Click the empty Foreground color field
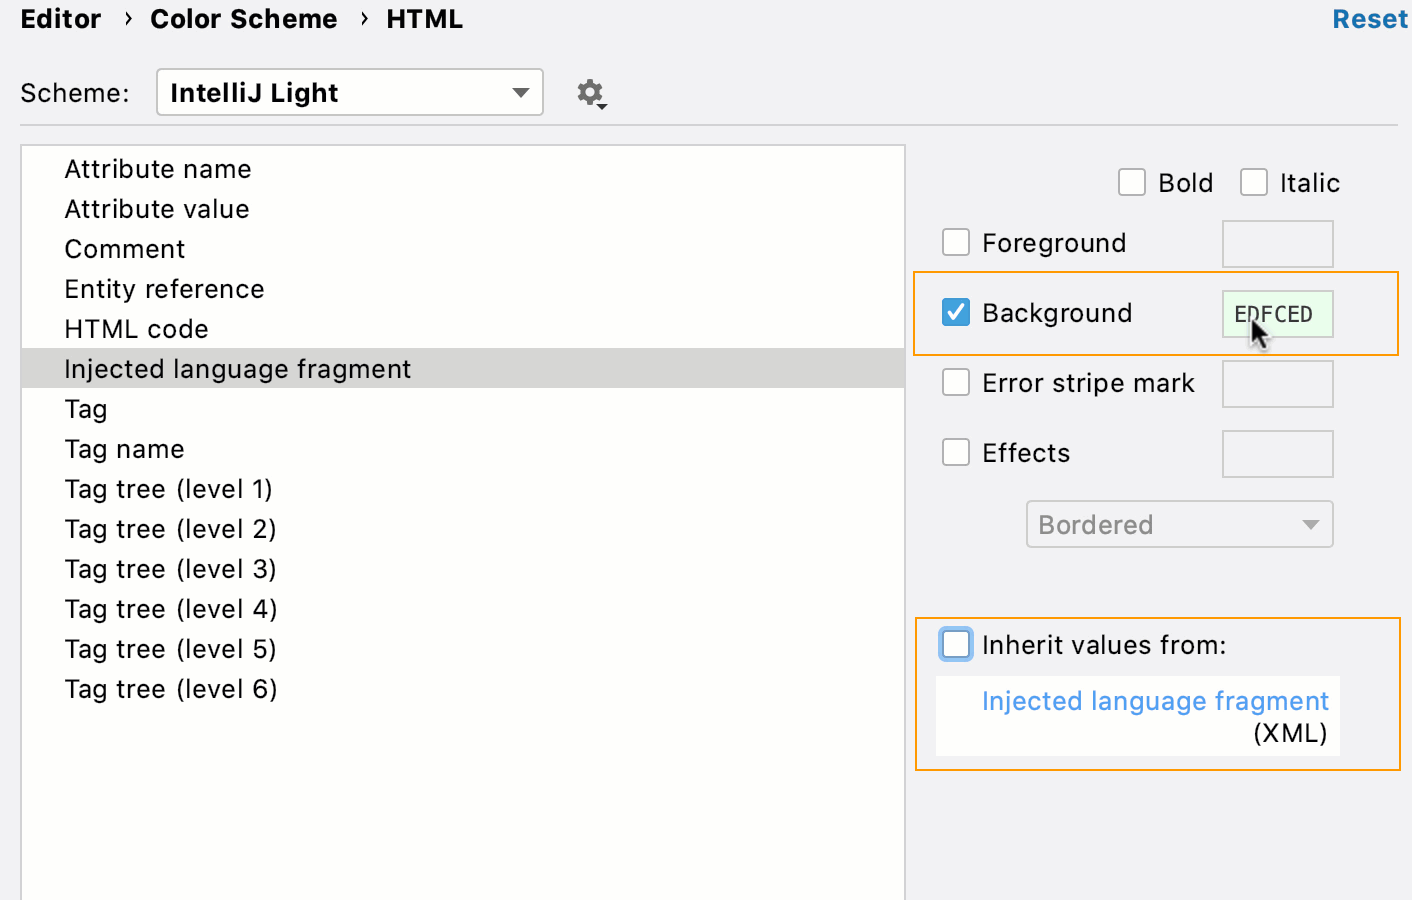The width and height of the screenshot is (1412, 900). click(1277, 243)
